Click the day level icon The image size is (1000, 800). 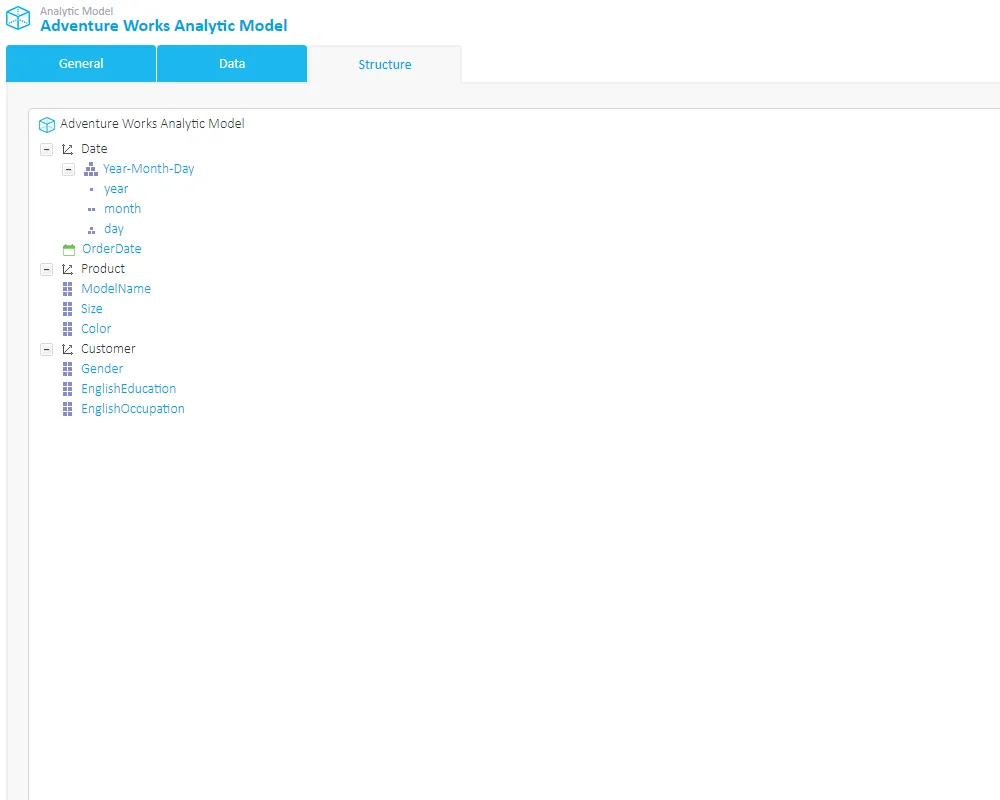(x=91, y=230)
